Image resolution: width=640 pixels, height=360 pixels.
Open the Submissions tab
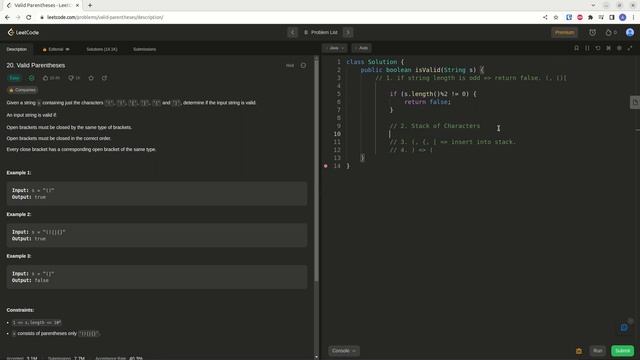pyautogui.click(x=144, y=49)
